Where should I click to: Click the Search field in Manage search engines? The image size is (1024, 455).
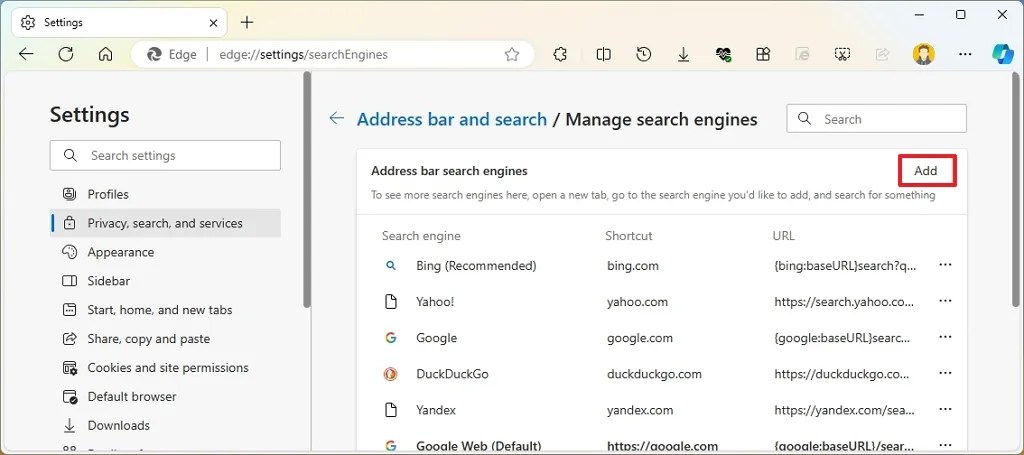pos(876,119)
